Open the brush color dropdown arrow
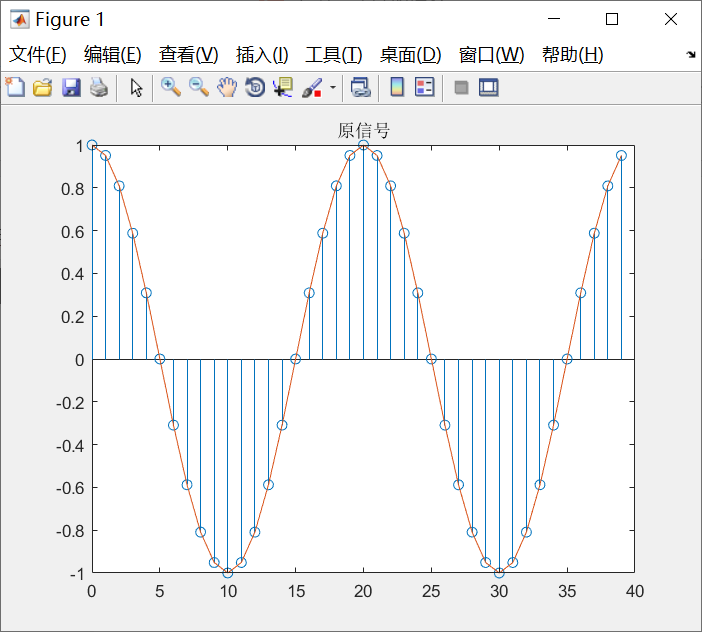The height and width of the screenshot is (632, 702). click(333, 87)
